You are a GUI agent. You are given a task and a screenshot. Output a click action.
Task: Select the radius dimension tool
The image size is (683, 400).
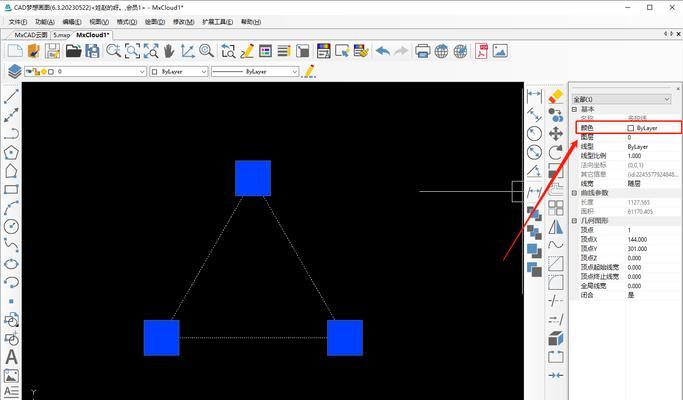[x=534, y=133]
